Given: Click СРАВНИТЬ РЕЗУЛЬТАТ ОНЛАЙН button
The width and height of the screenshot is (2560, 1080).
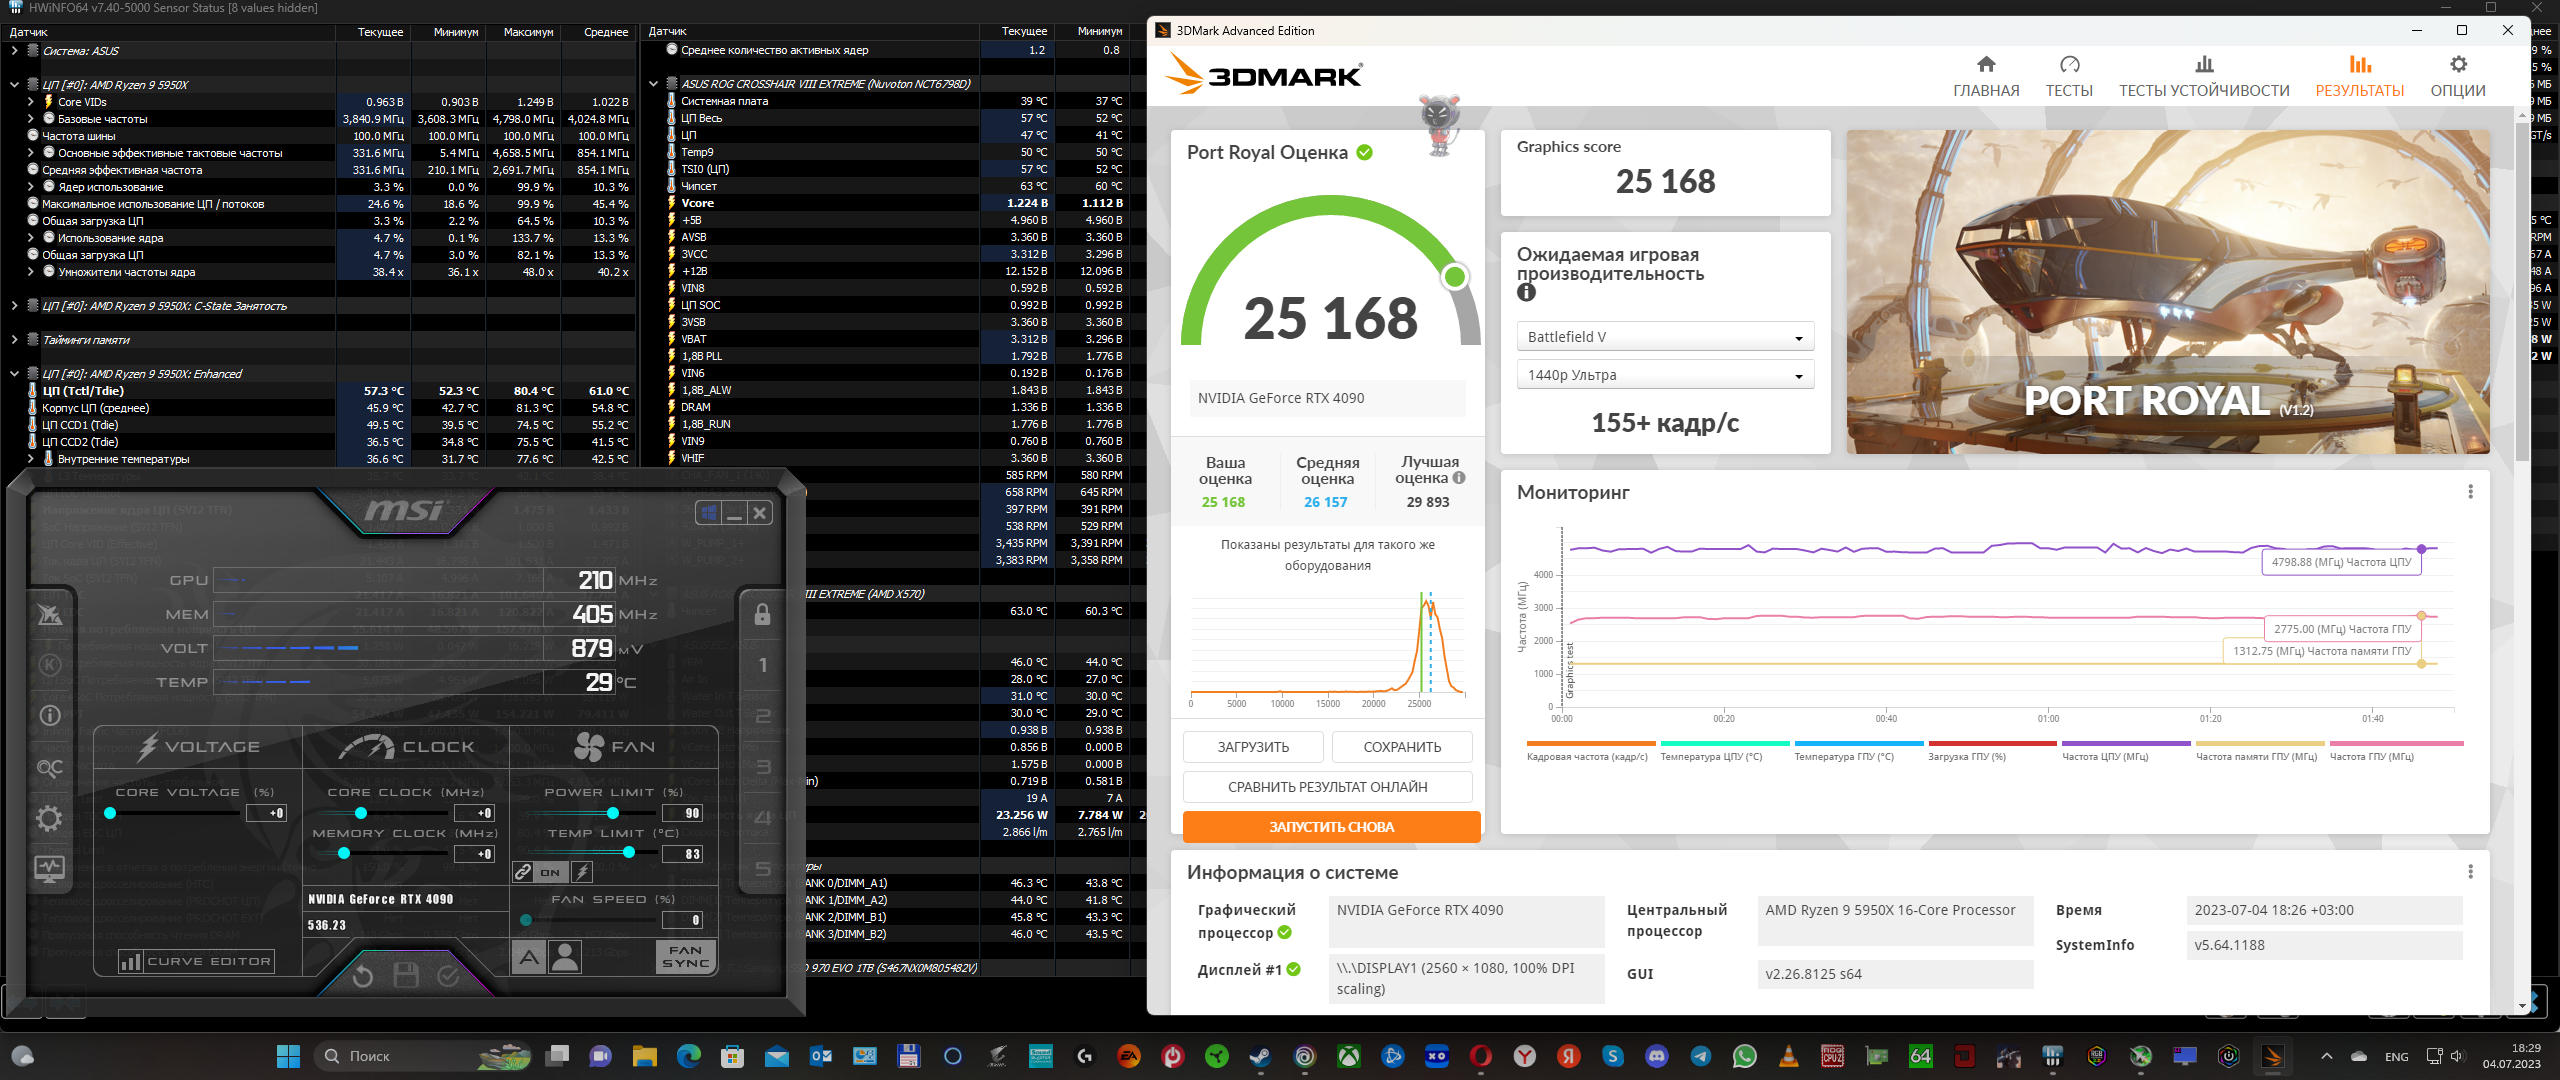Looking at the screenshot, I should point(1327,787).
